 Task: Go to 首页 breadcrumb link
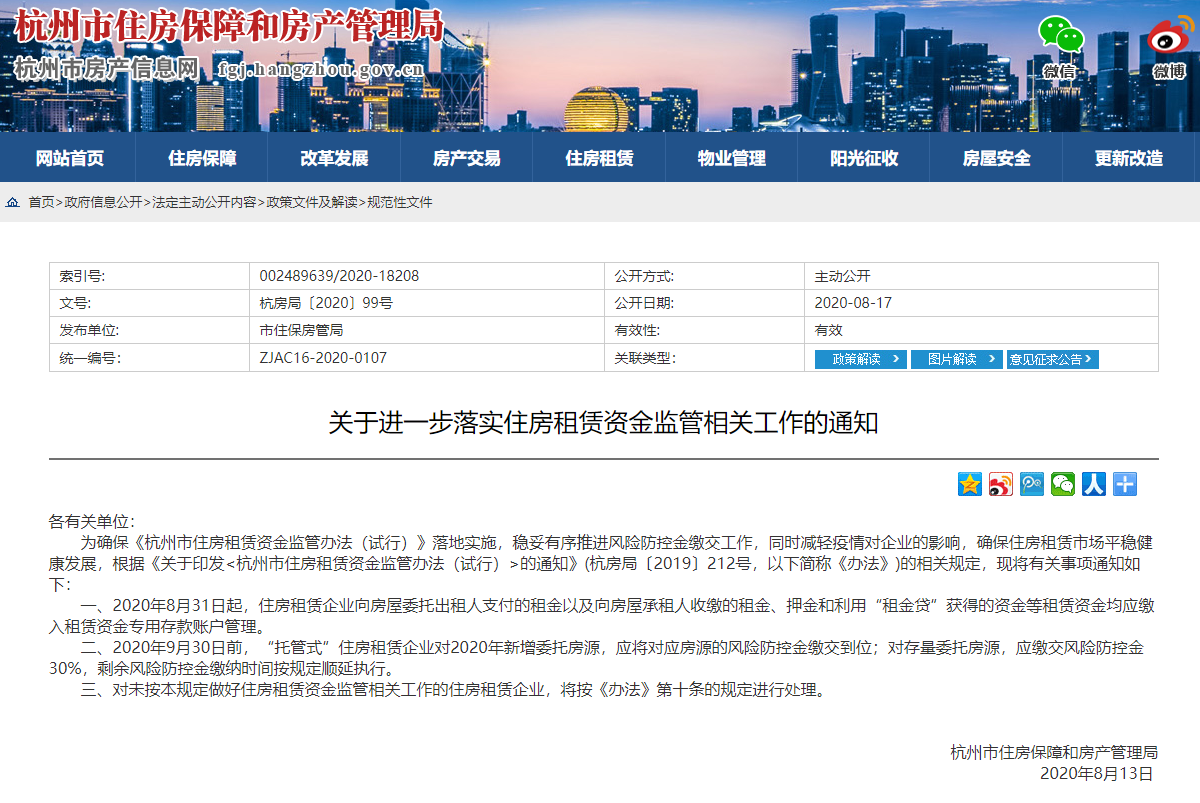[x=41, y=202]
